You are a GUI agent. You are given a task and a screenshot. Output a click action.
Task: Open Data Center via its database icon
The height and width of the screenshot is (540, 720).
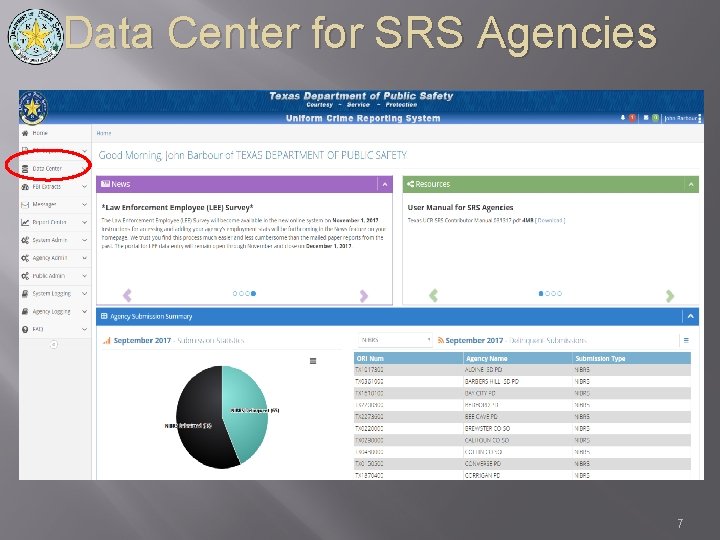pyautogui.click(x=25, y=169)
